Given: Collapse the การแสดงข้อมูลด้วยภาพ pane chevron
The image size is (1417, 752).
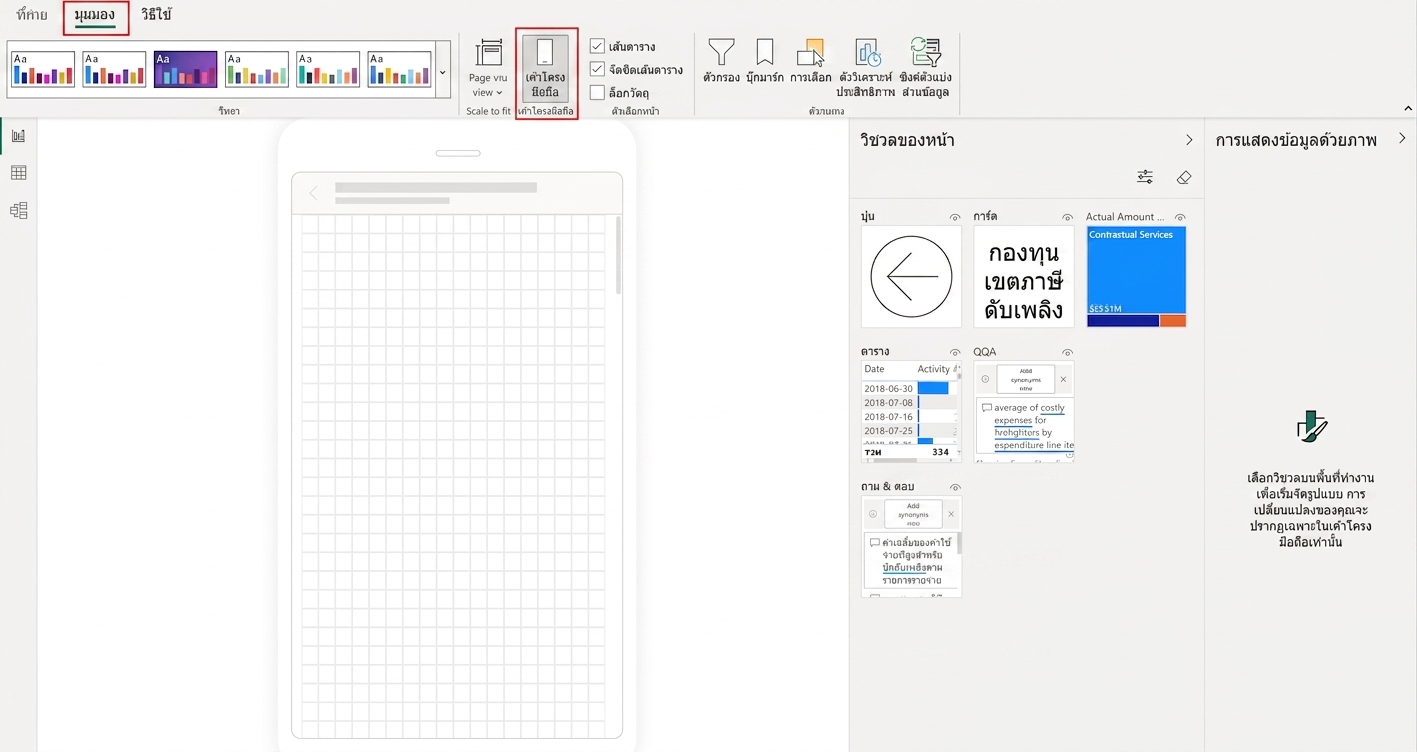Looking at the screenshot, I should pos(1402,139).
